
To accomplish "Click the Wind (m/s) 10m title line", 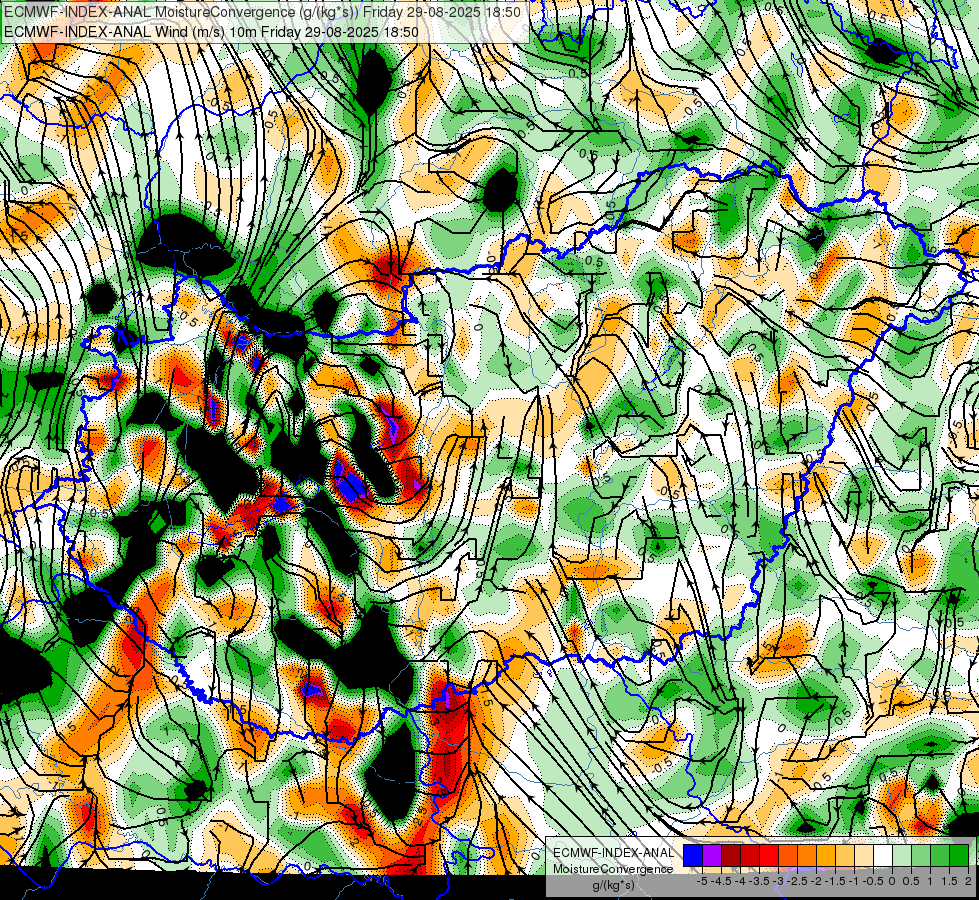I will coord(211,32).
